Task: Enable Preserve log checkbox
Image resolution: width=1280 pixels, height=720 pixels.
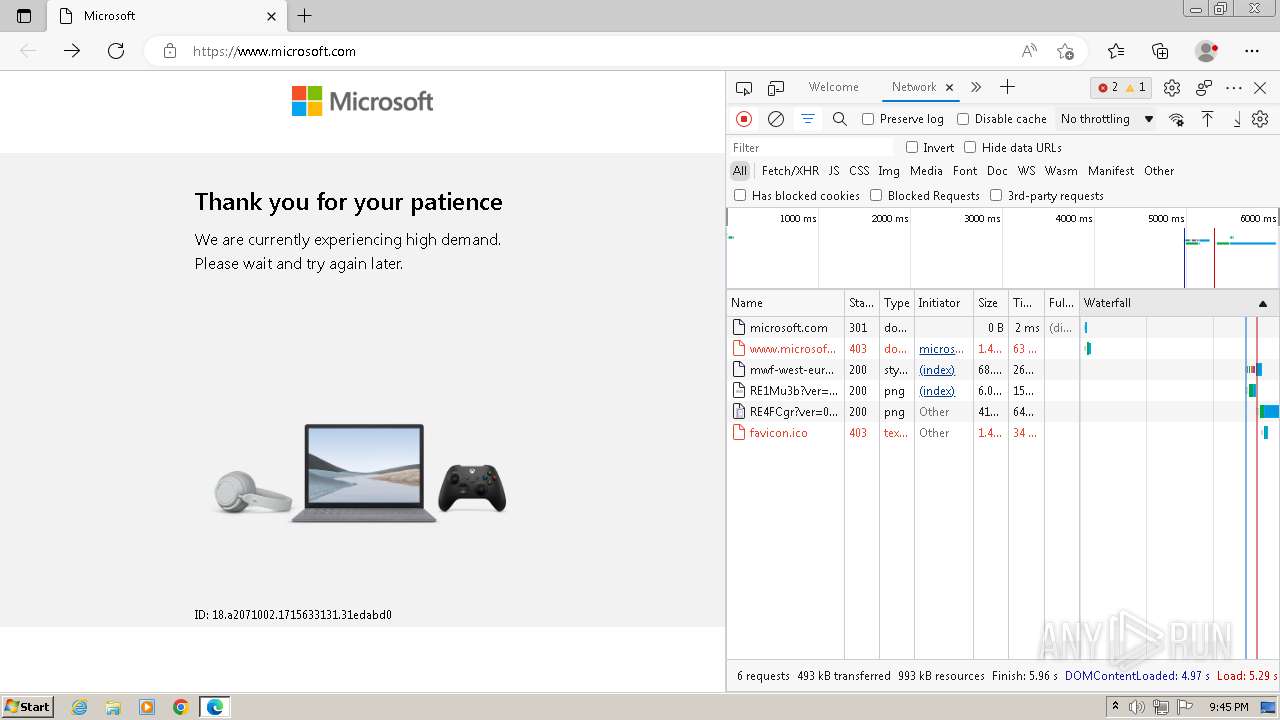Action: click(x=868, y=119)
